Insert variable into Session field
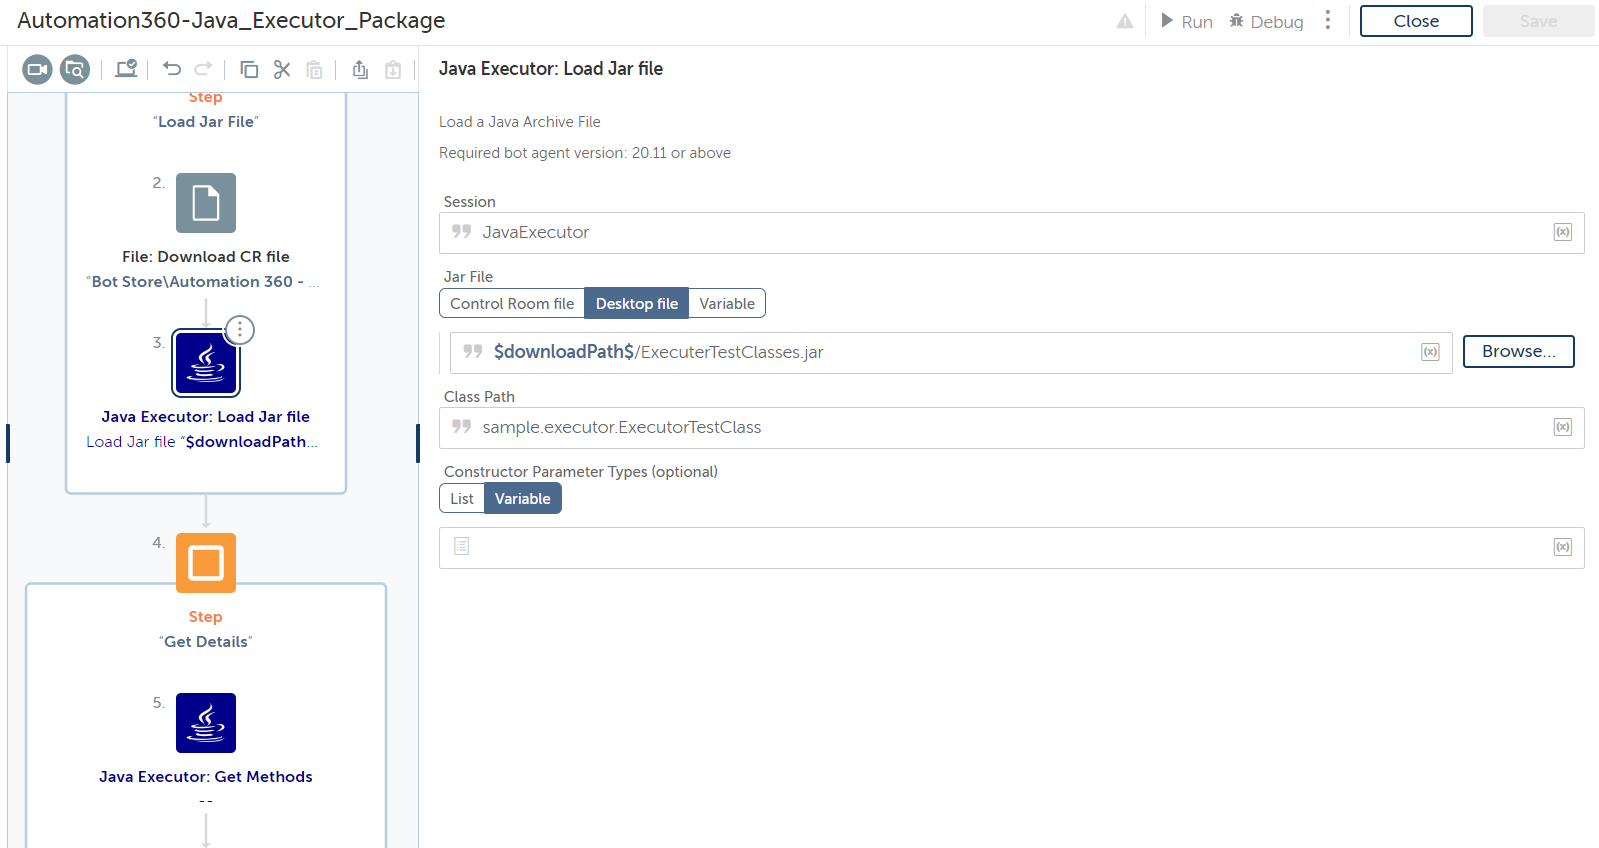 click(1563, 232)
